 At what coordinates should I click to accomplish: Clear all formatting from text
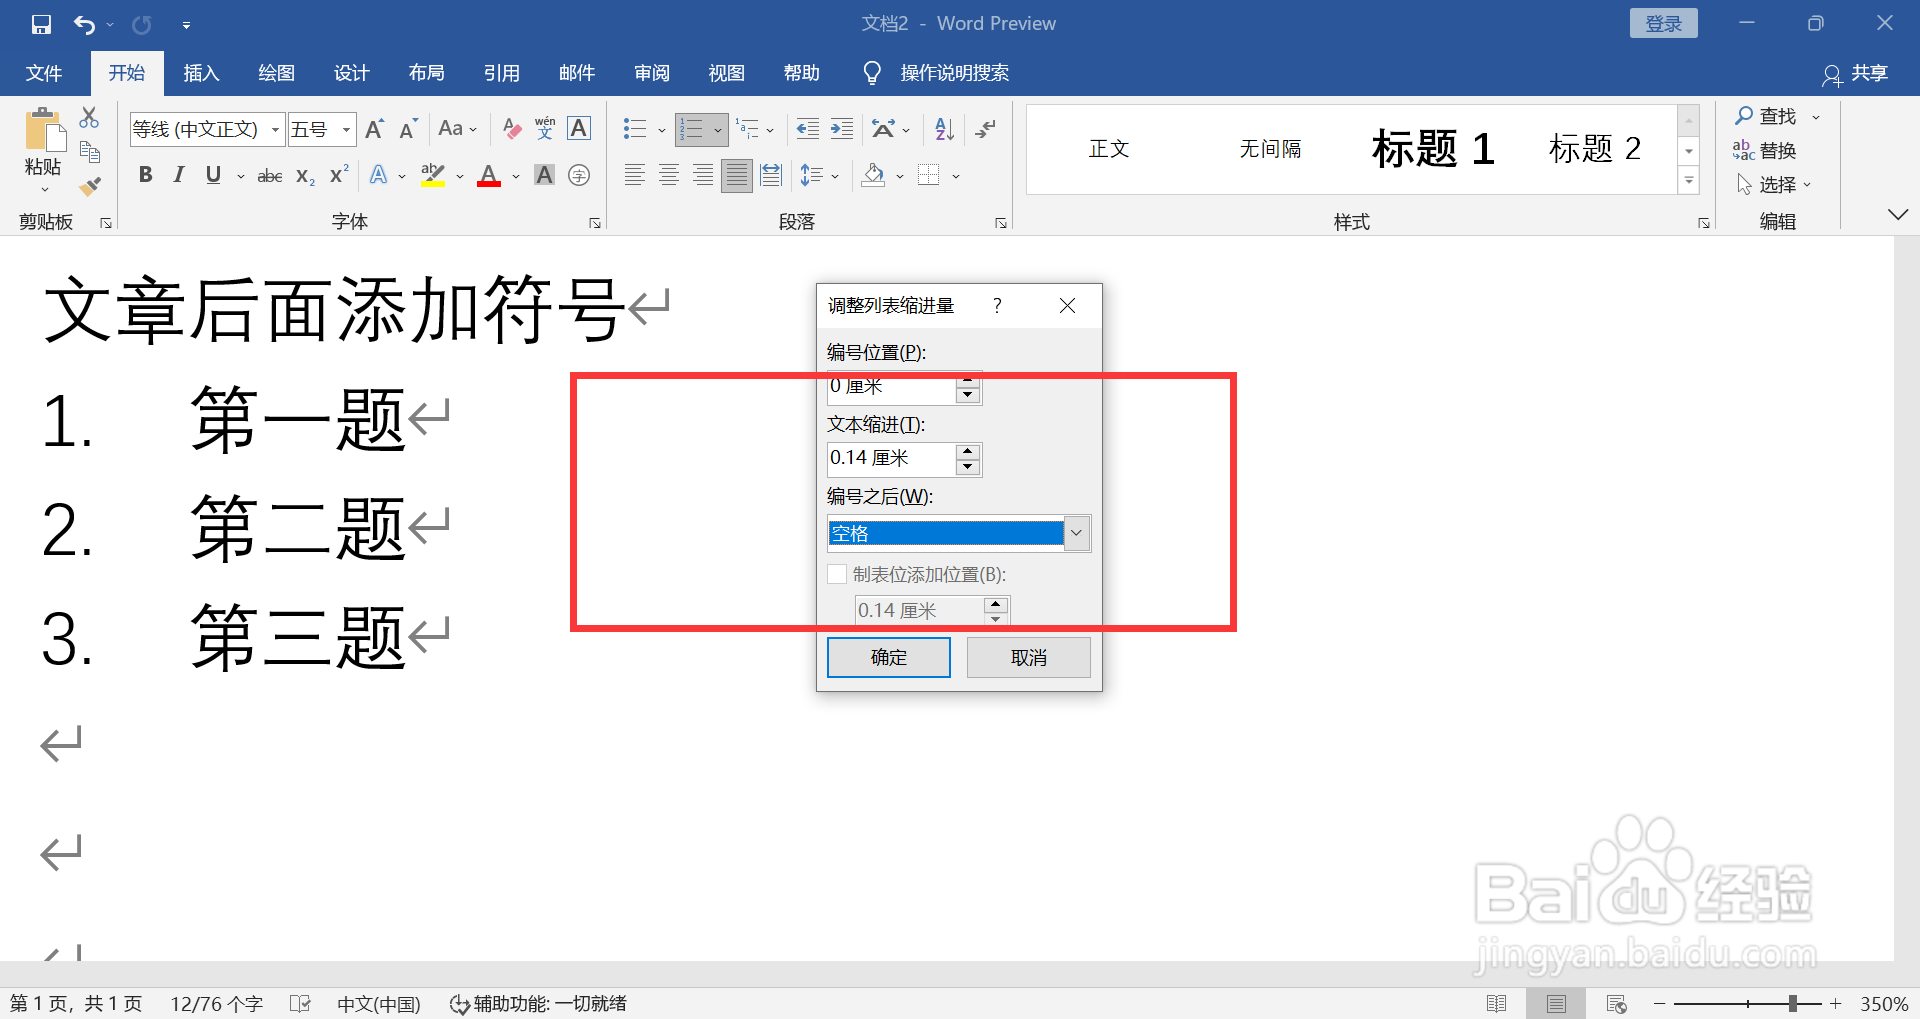(x=511, y=128)
